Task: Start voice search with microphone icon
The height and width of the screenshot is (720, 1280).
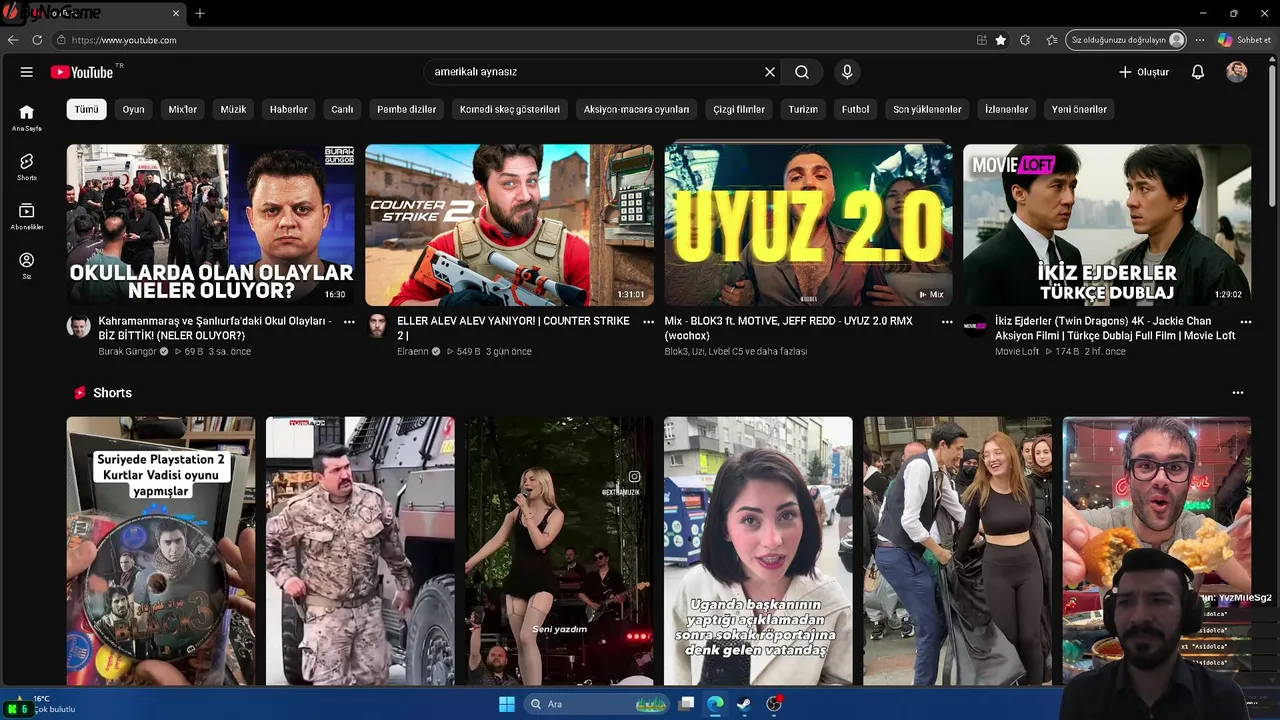Action: [x=847, y=72]
